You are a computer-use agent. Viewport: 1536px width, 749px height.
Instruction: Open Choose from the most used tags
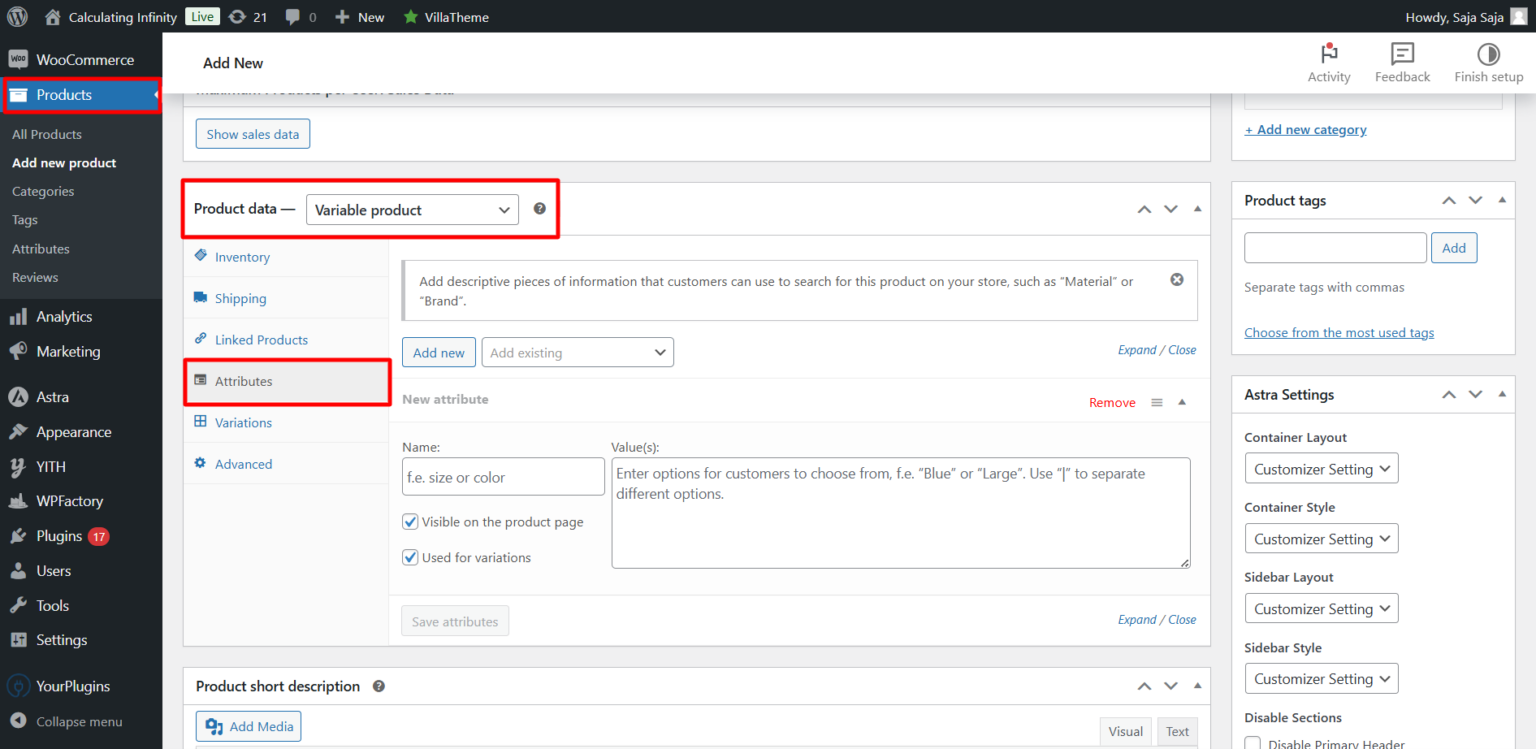pos(1339,332)
